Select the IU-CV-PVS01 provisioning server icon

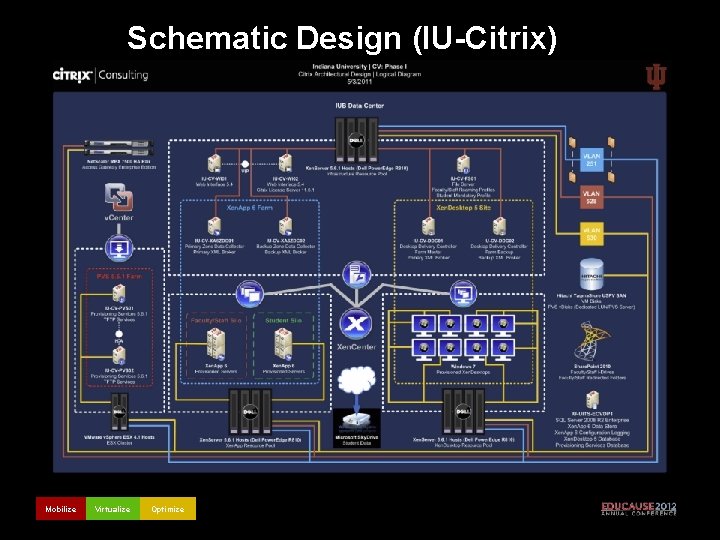pyautogui.click(x=119, y=294)
